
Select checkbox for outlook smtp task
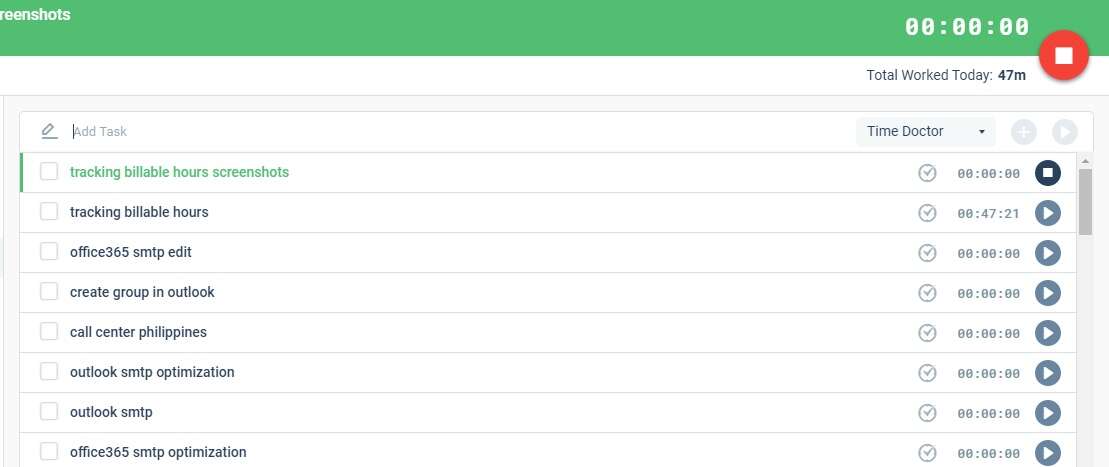tap(49, 412)
